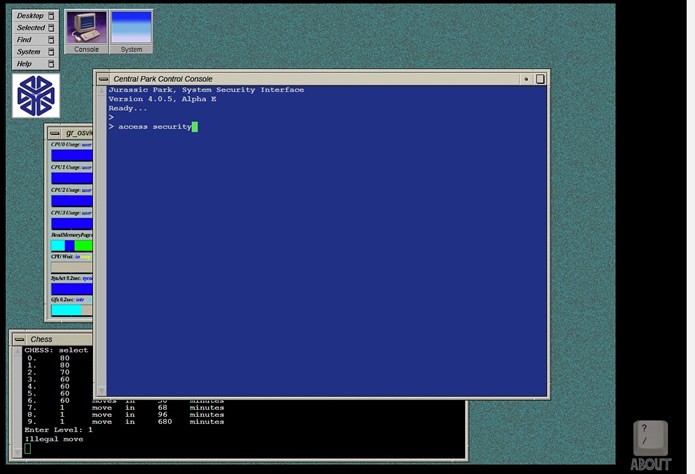Click the gr_osview window title

point(78,133)
